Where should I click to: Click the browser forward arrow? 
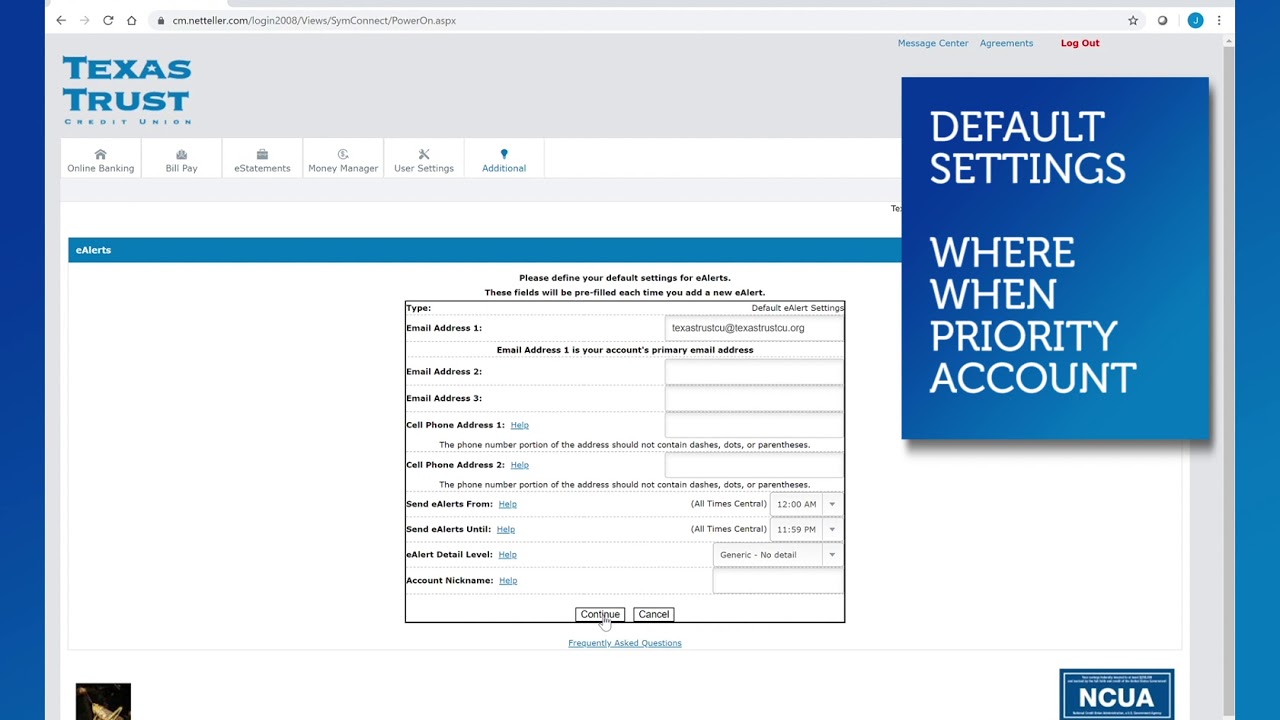pos(84,20)
